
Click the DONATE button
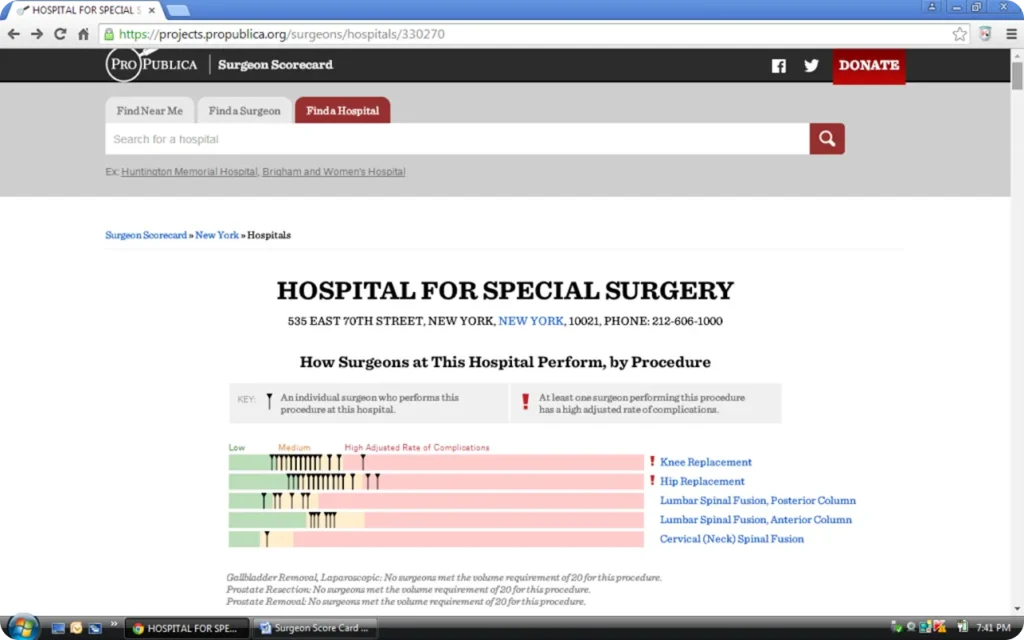pos(868,66)
